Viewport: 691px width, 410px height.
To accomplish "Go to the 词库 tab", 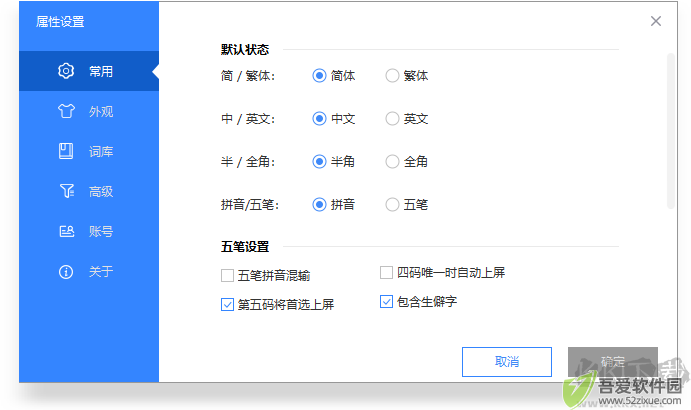I will [x=89, y=151].
